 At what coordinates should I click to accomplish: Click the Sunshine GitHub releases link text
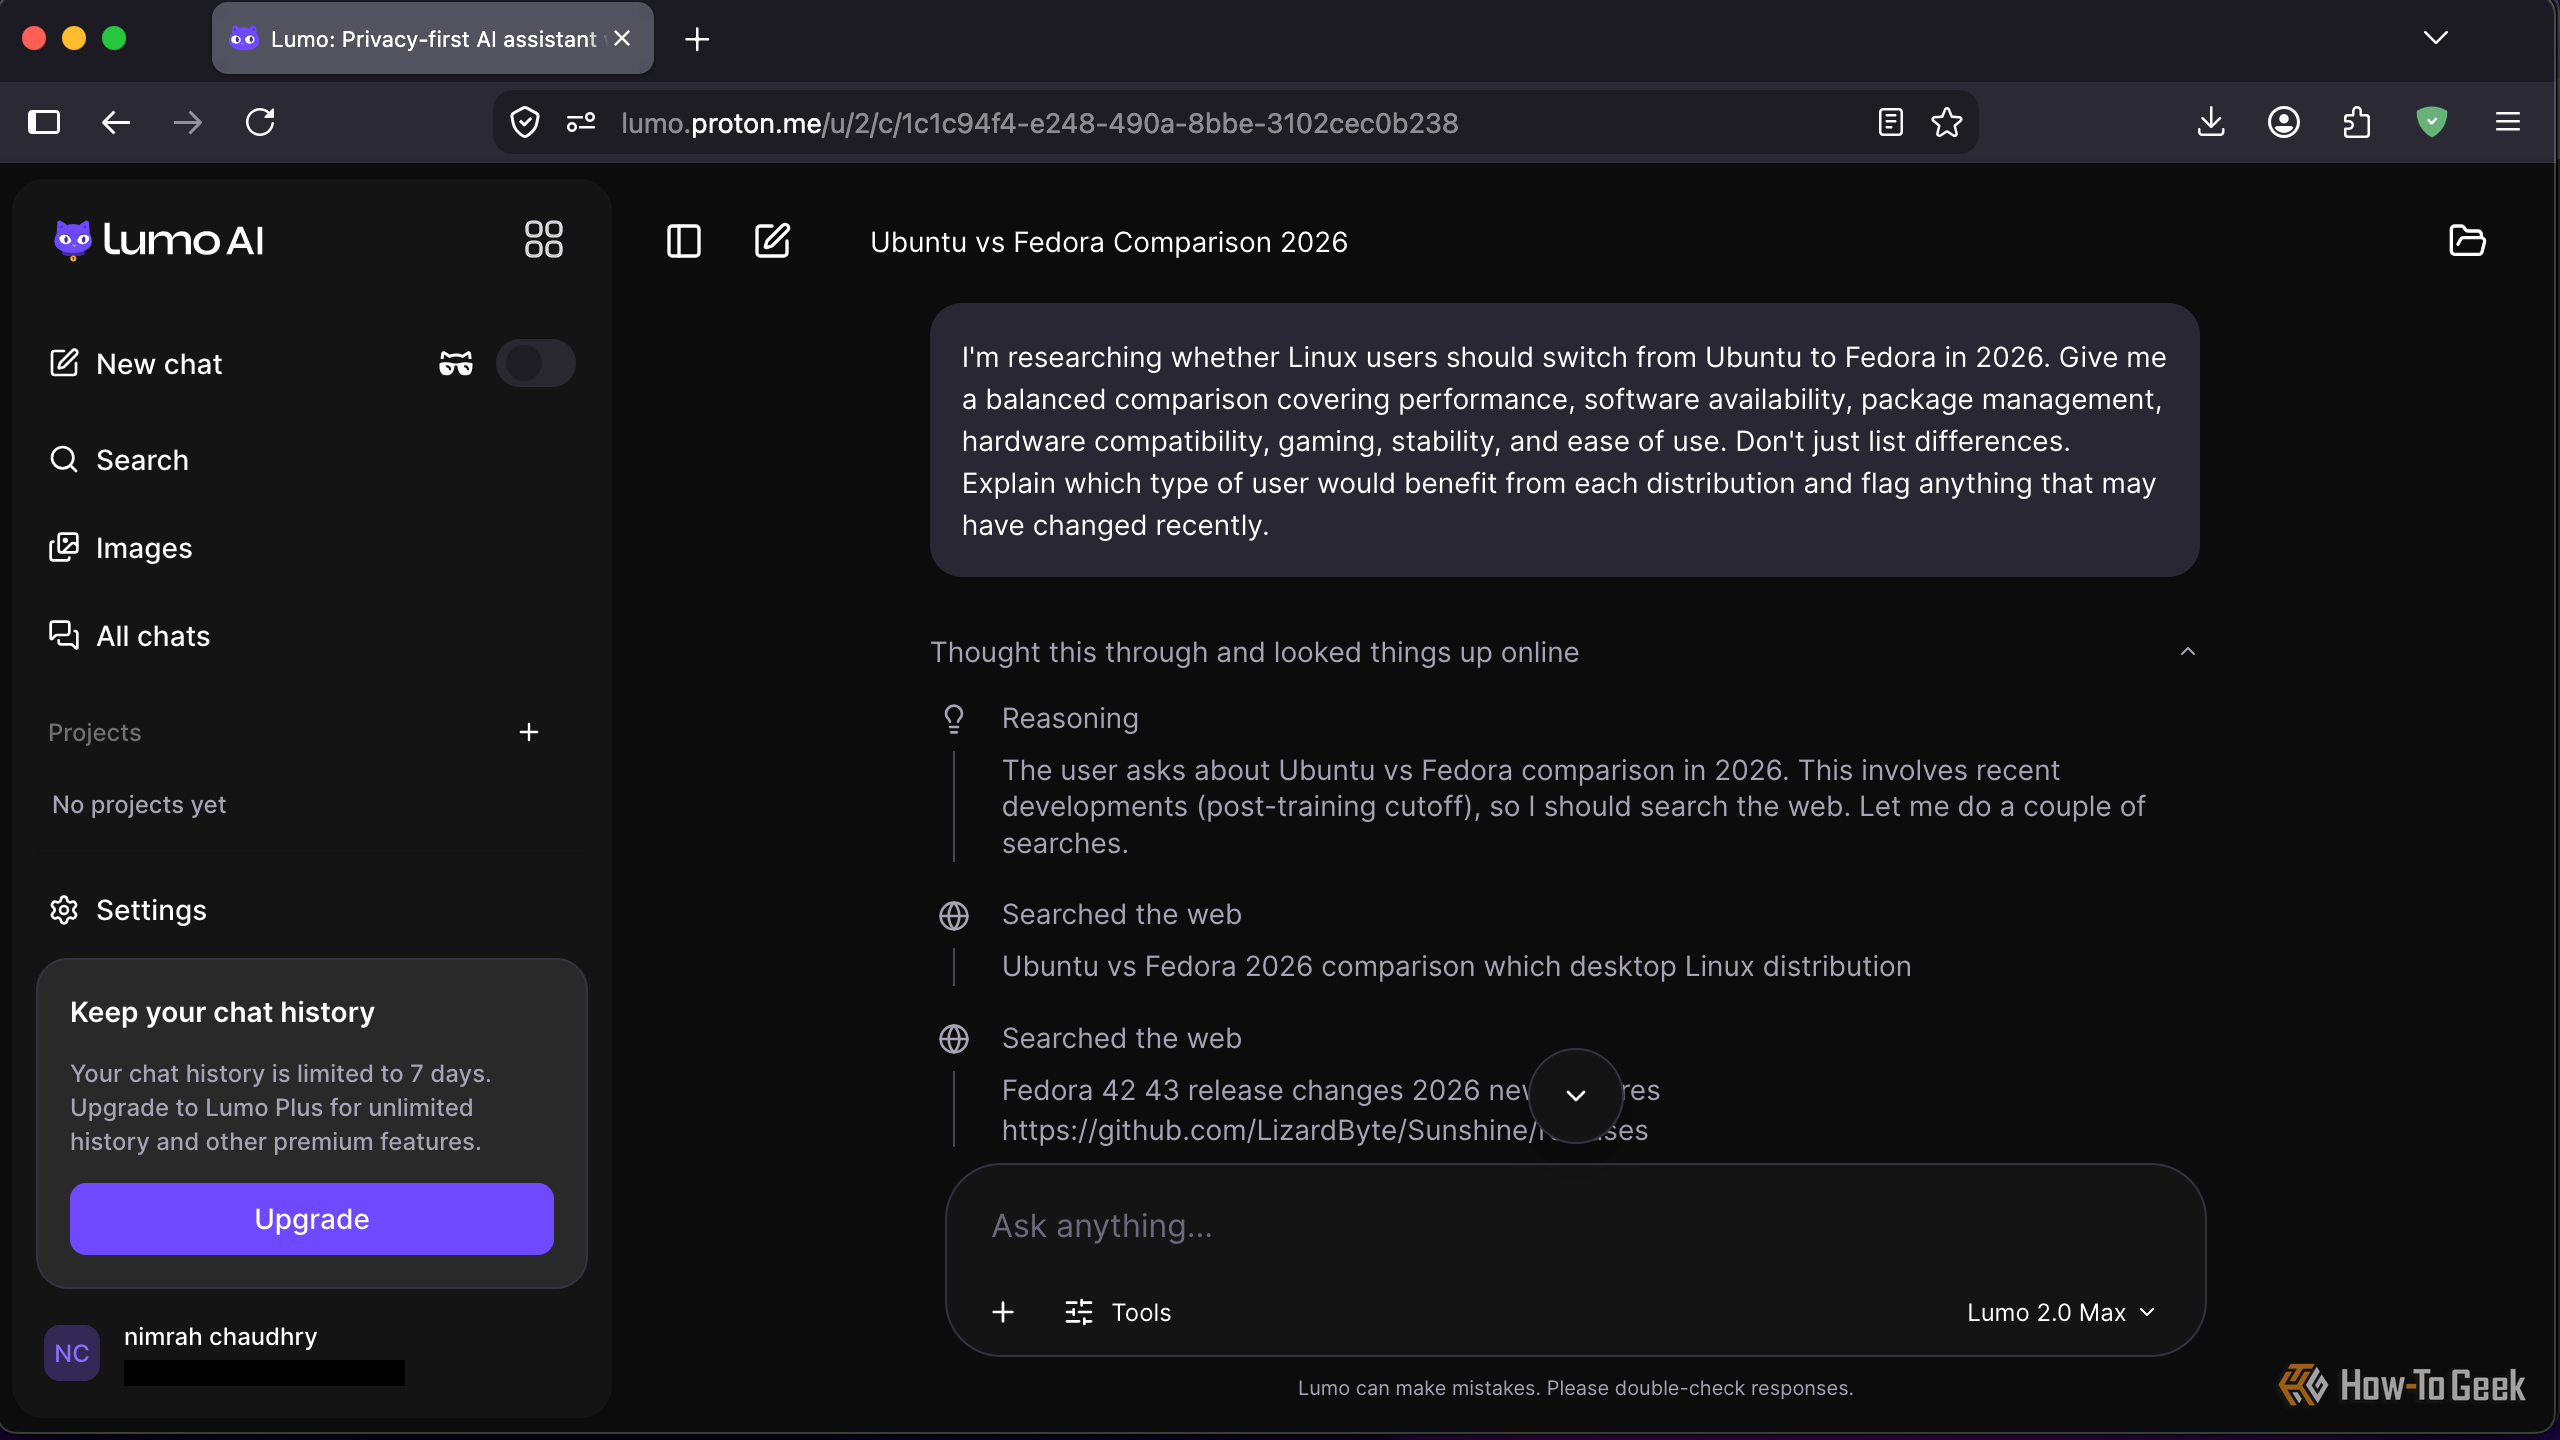[1324, 1130]
